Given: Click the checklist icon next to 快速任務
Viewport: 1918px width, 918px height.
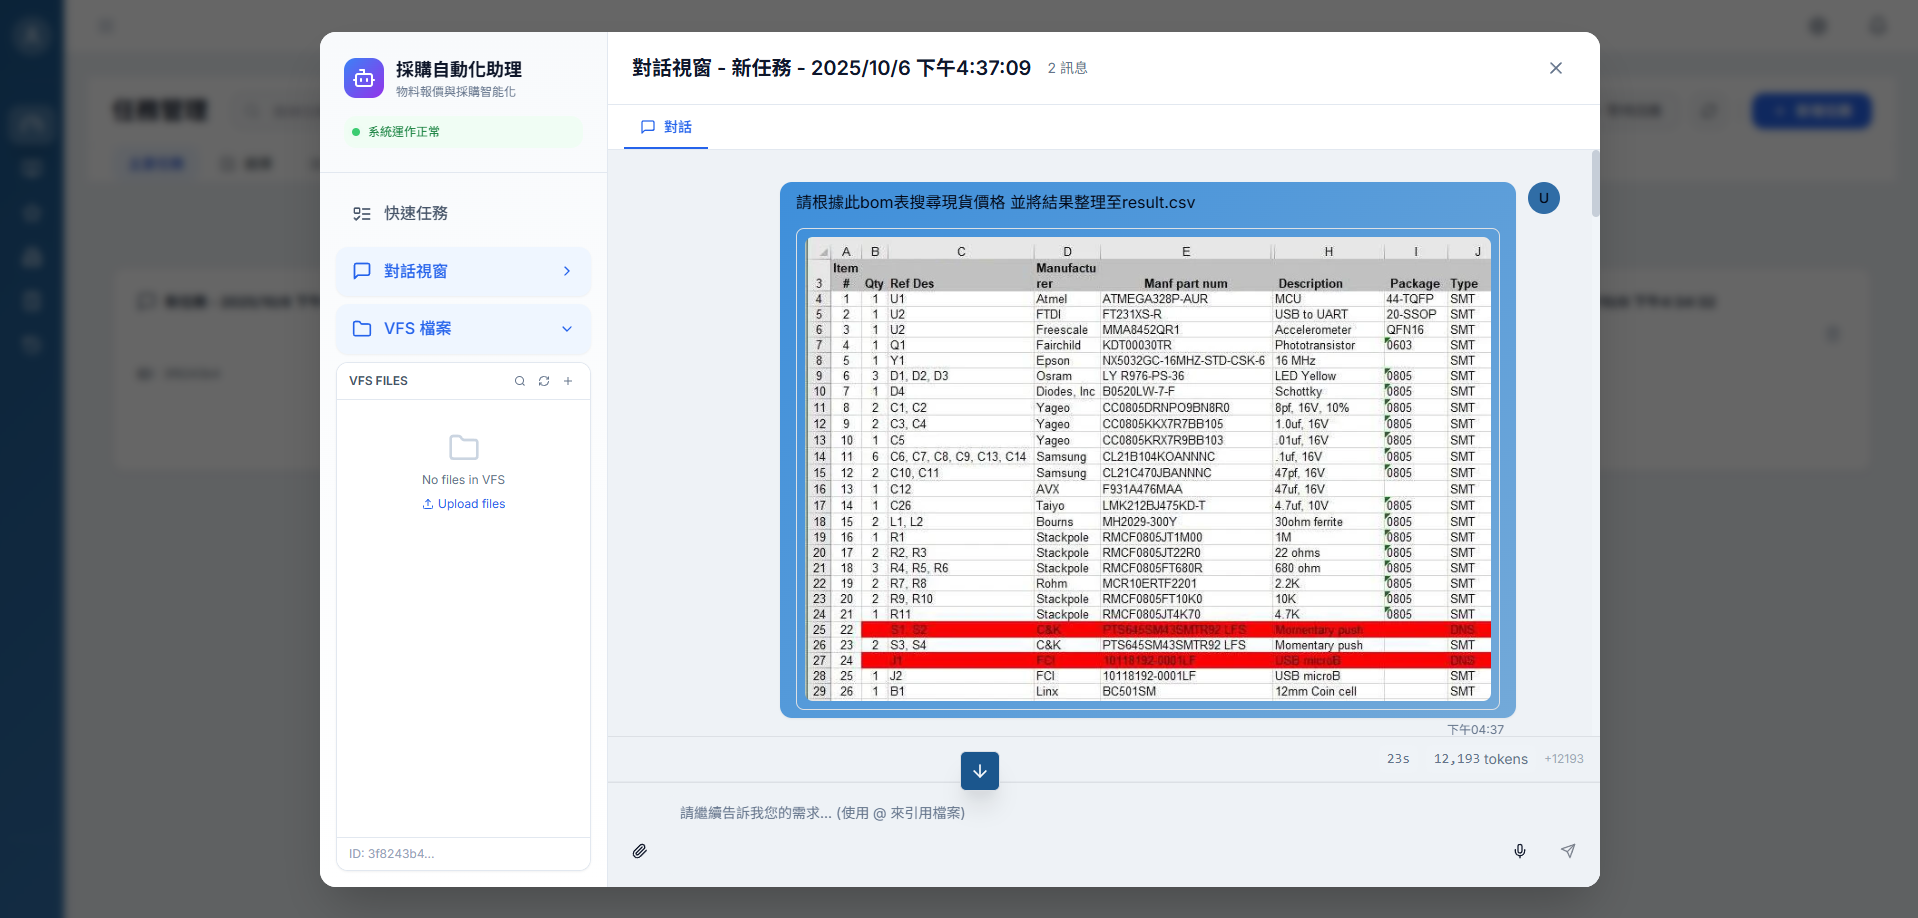Looking at the screenshot, I should [x=361, y=213].
